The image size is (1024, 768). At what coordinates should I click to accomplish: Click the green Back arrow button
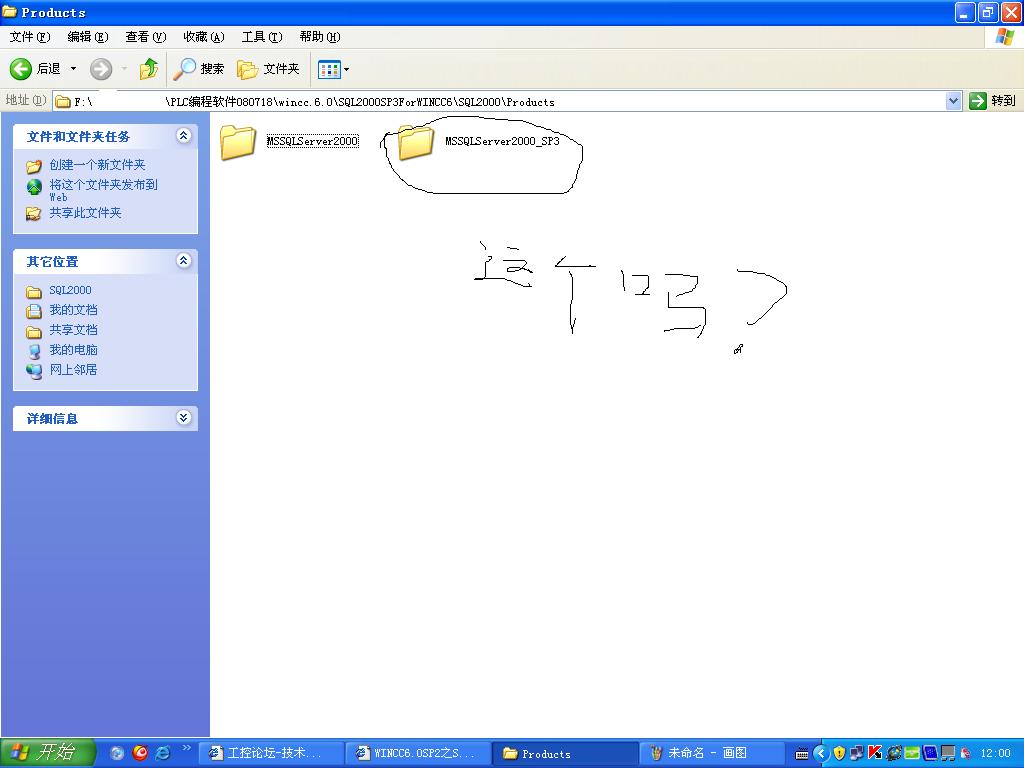point(21,69)
